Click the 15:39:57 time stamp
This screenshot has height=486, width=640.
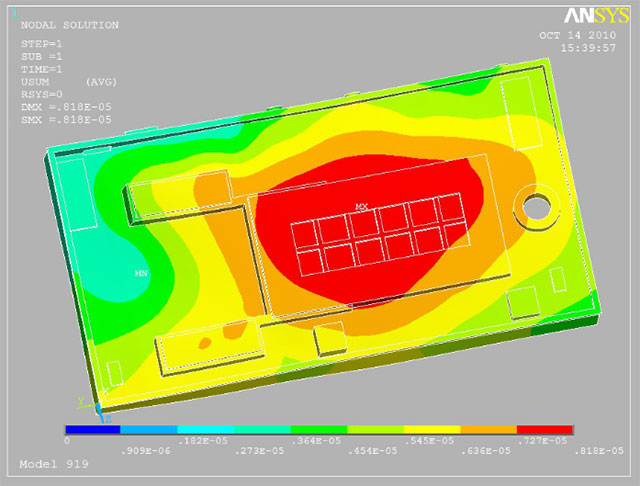pyautogui.click(x=587, y=47)
